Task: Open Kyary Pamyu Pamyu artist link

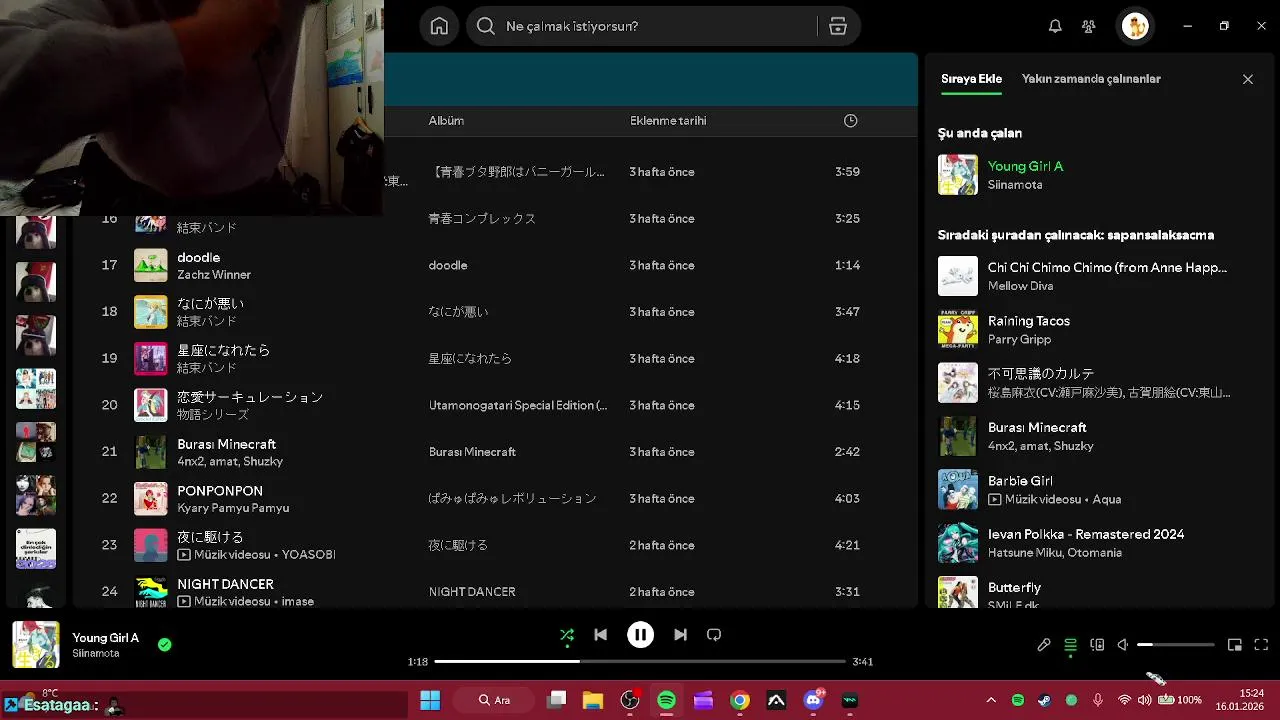Action: [x=233, y=508]
